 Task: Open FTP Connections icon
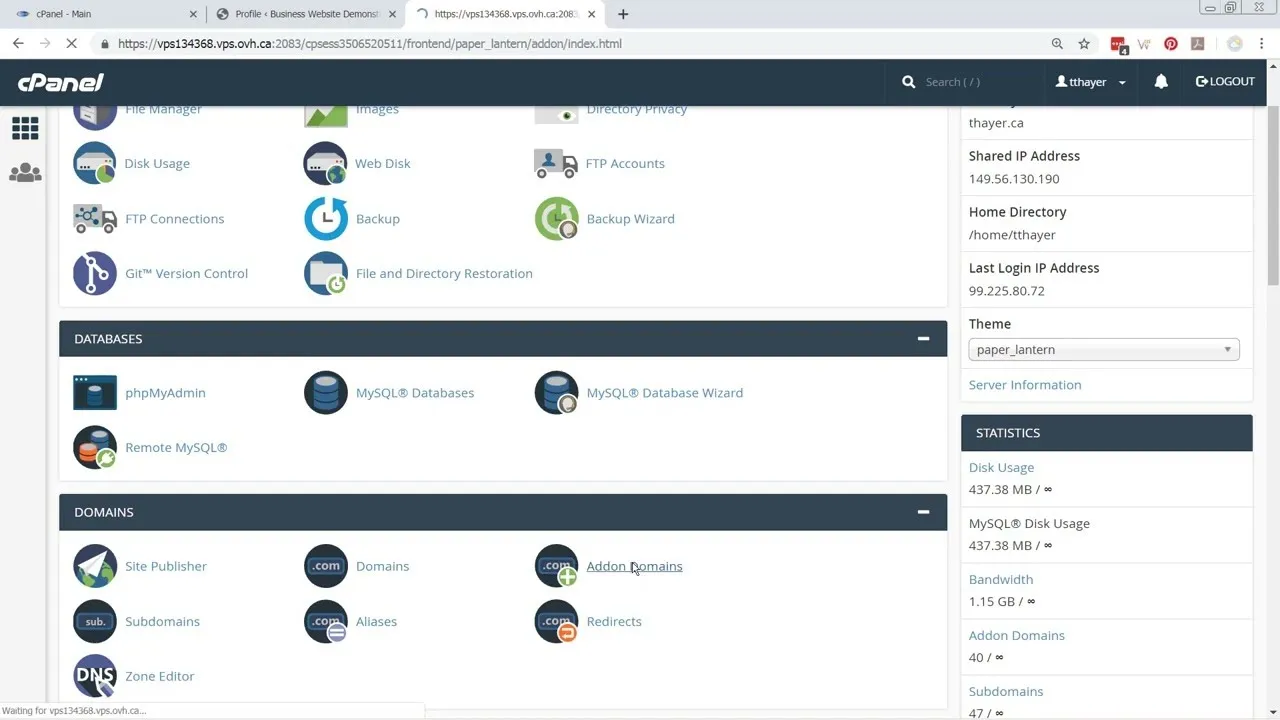[95, 218]
